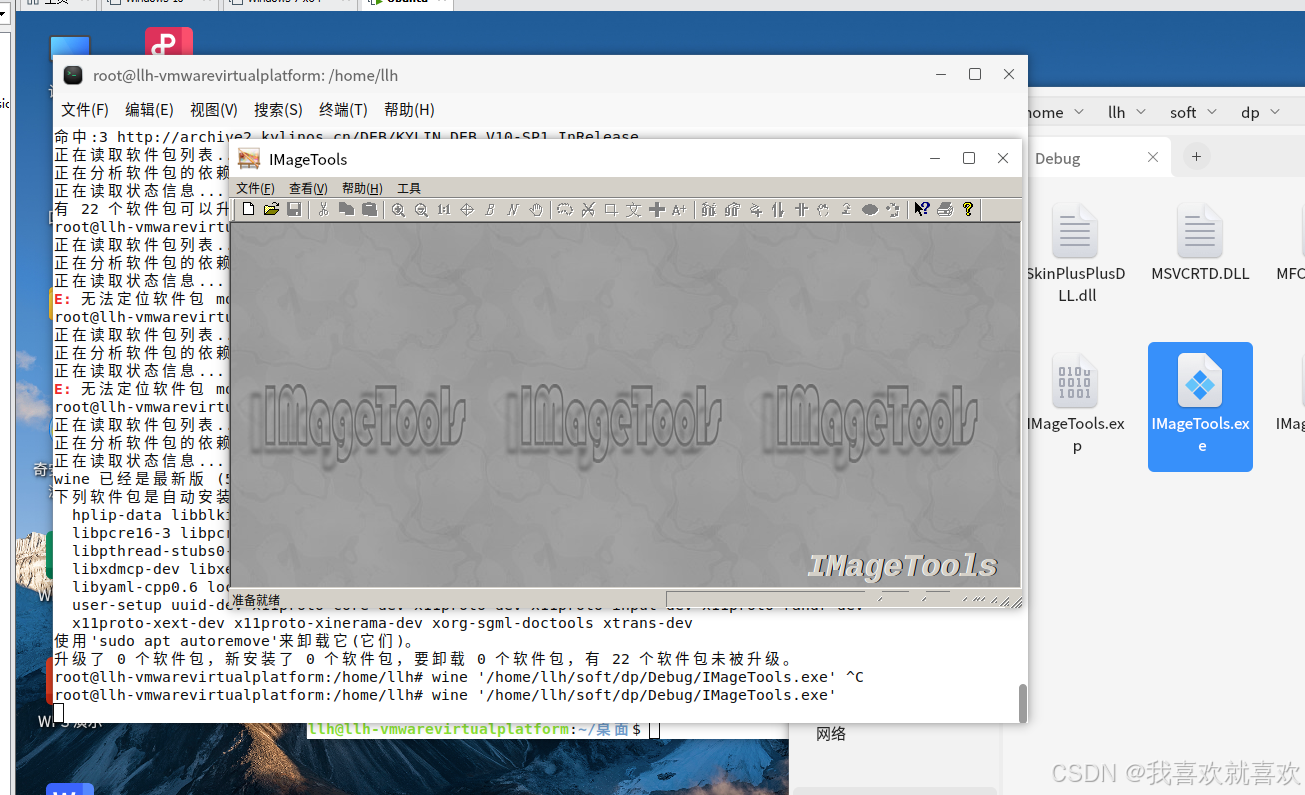Select the Zoom In magnifier tool

tap(398, 210)
